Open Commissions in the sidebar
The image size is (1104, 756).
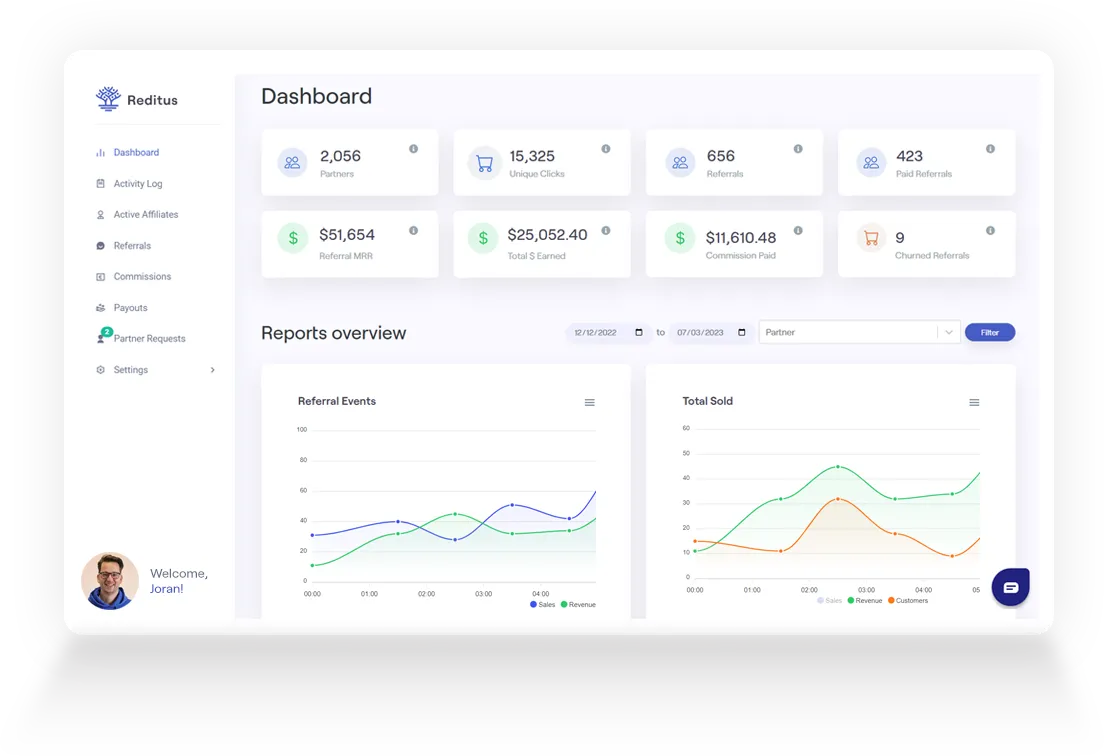tap(142, 277)
